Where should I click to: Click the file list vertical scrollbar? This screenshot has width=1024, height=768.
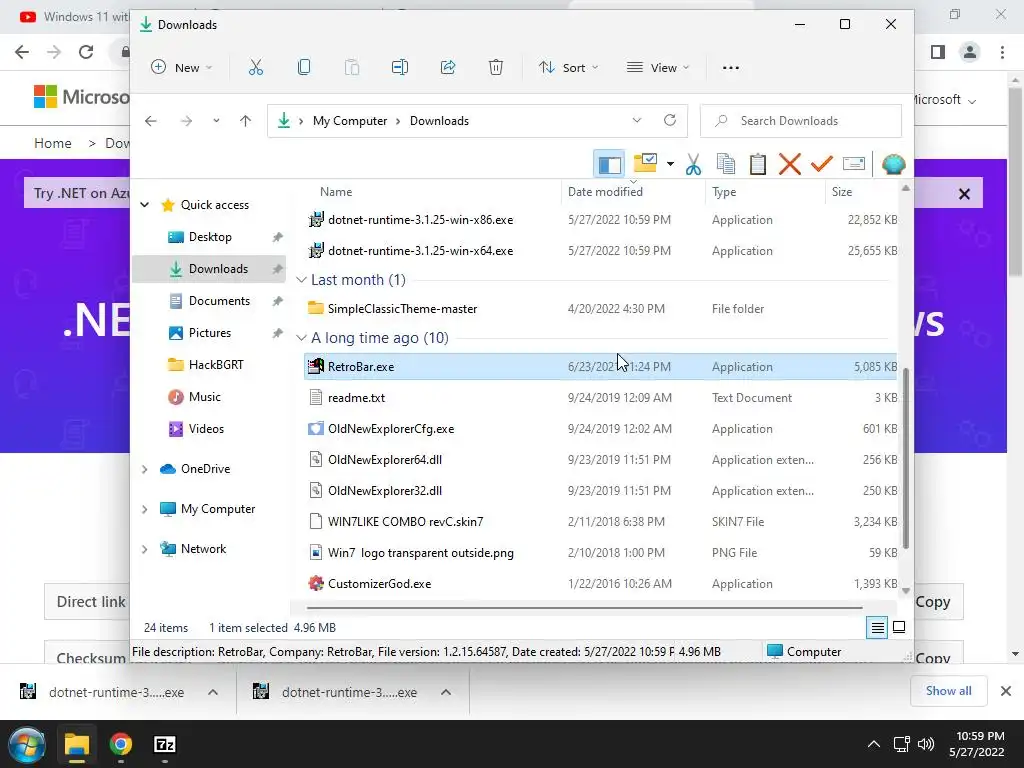pyautogui.click(x=905, y=457)
